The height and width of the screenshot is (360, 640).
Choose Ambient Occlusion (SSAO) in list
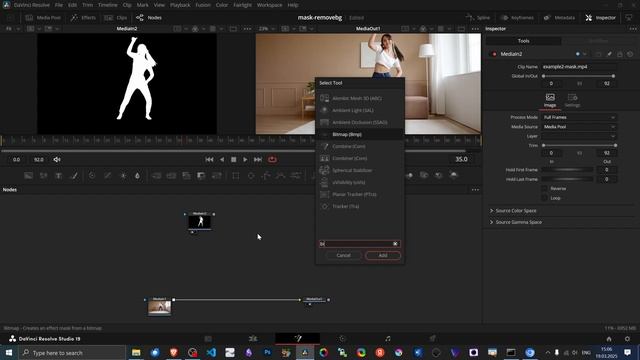360,122
